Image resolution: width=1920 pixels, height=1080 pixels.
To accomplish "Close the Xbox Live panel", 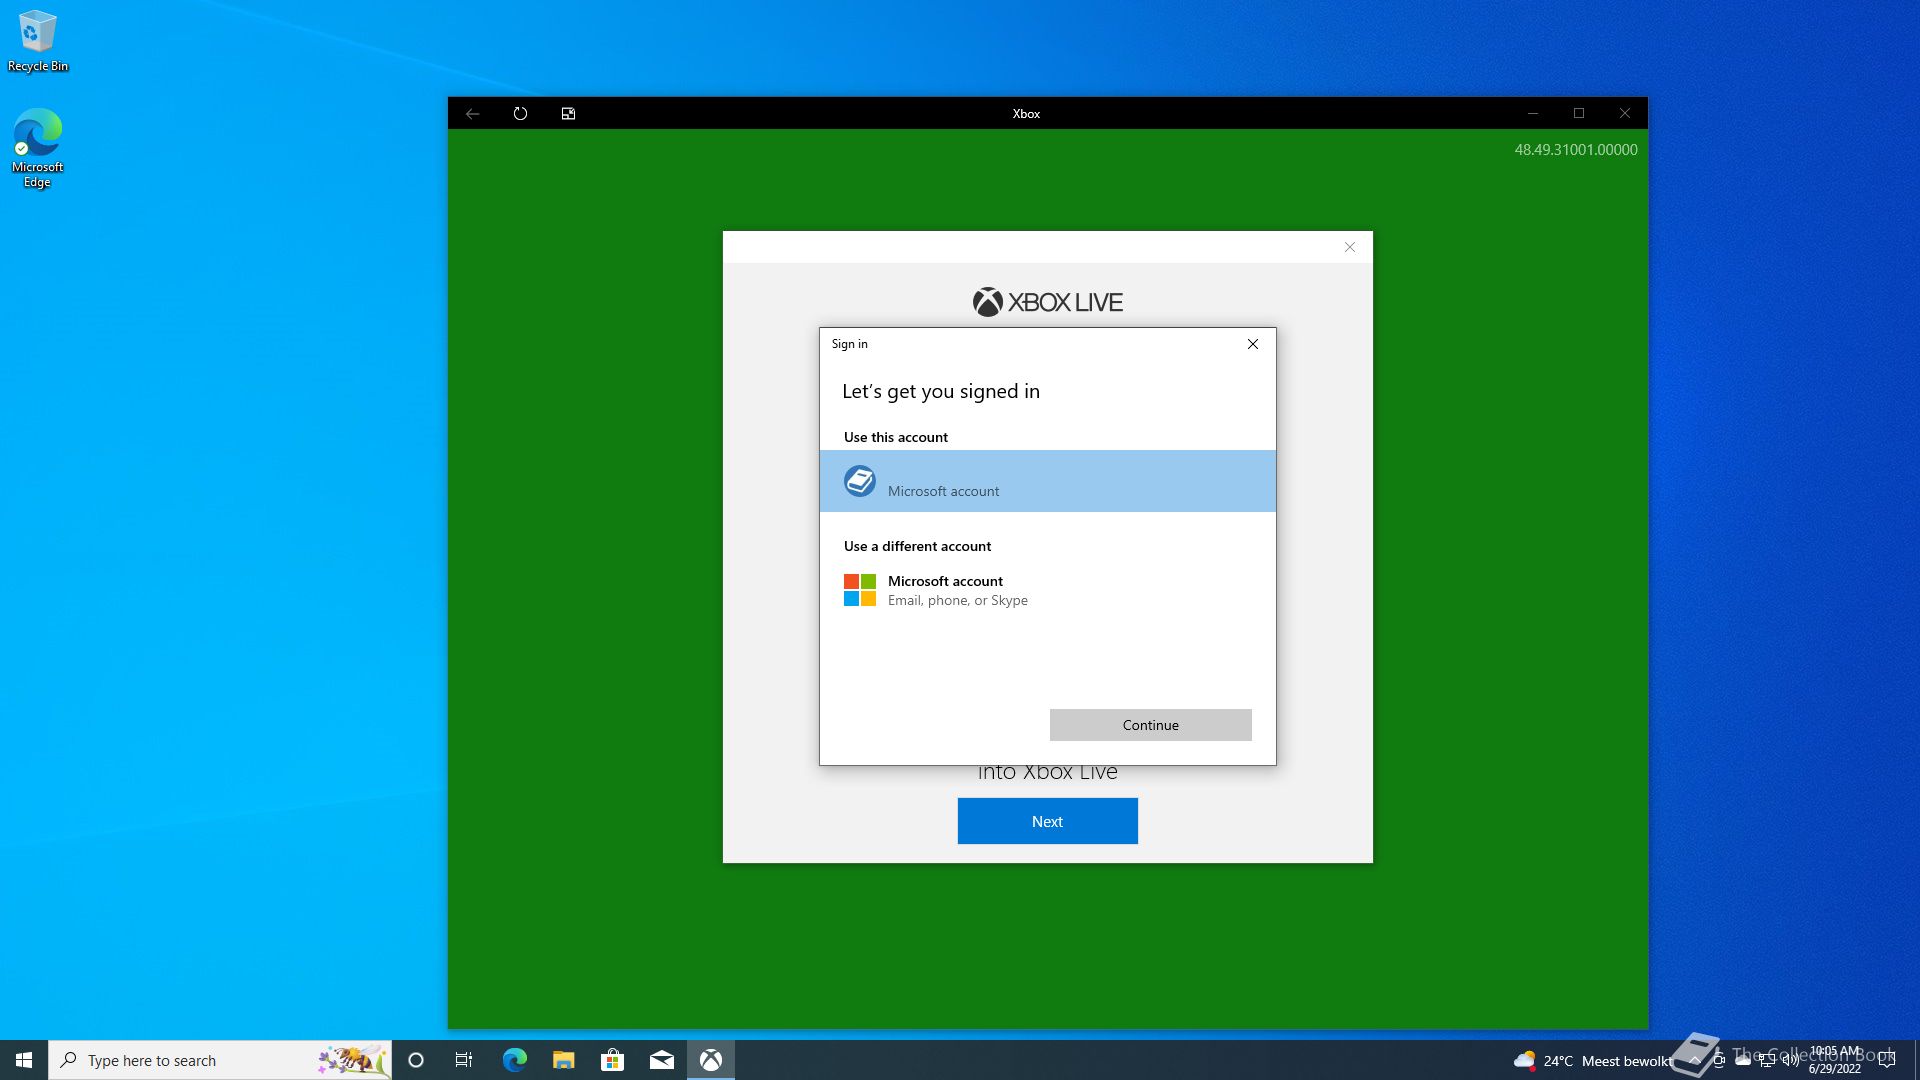I will [1350, 247].
